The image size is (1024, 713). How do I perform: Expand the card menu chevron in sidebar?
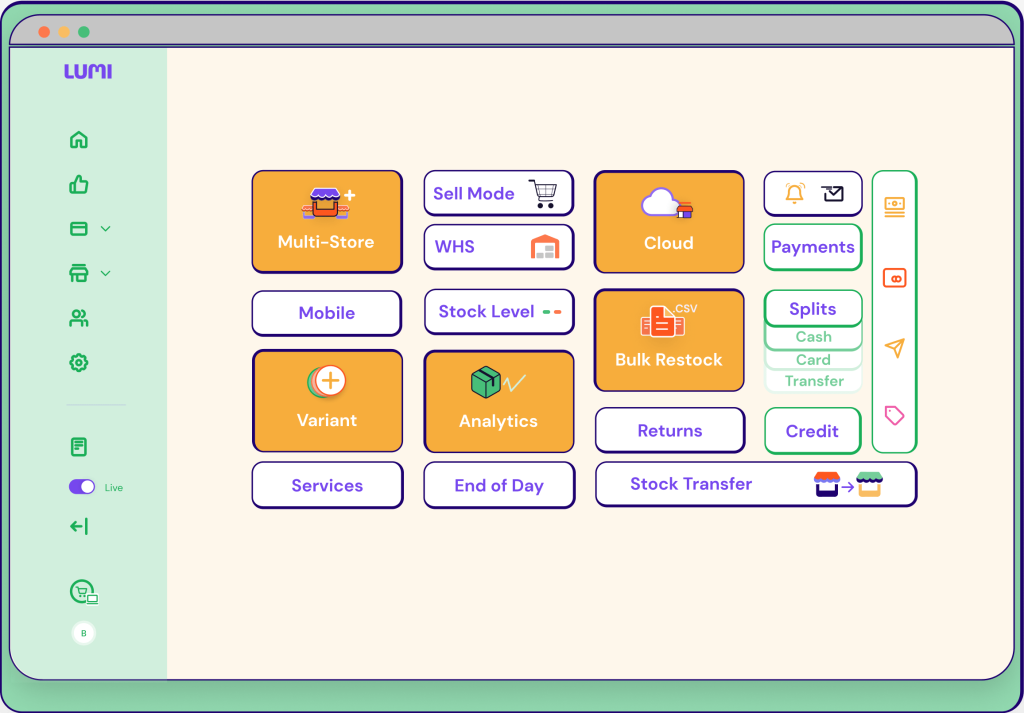[106, 229]
